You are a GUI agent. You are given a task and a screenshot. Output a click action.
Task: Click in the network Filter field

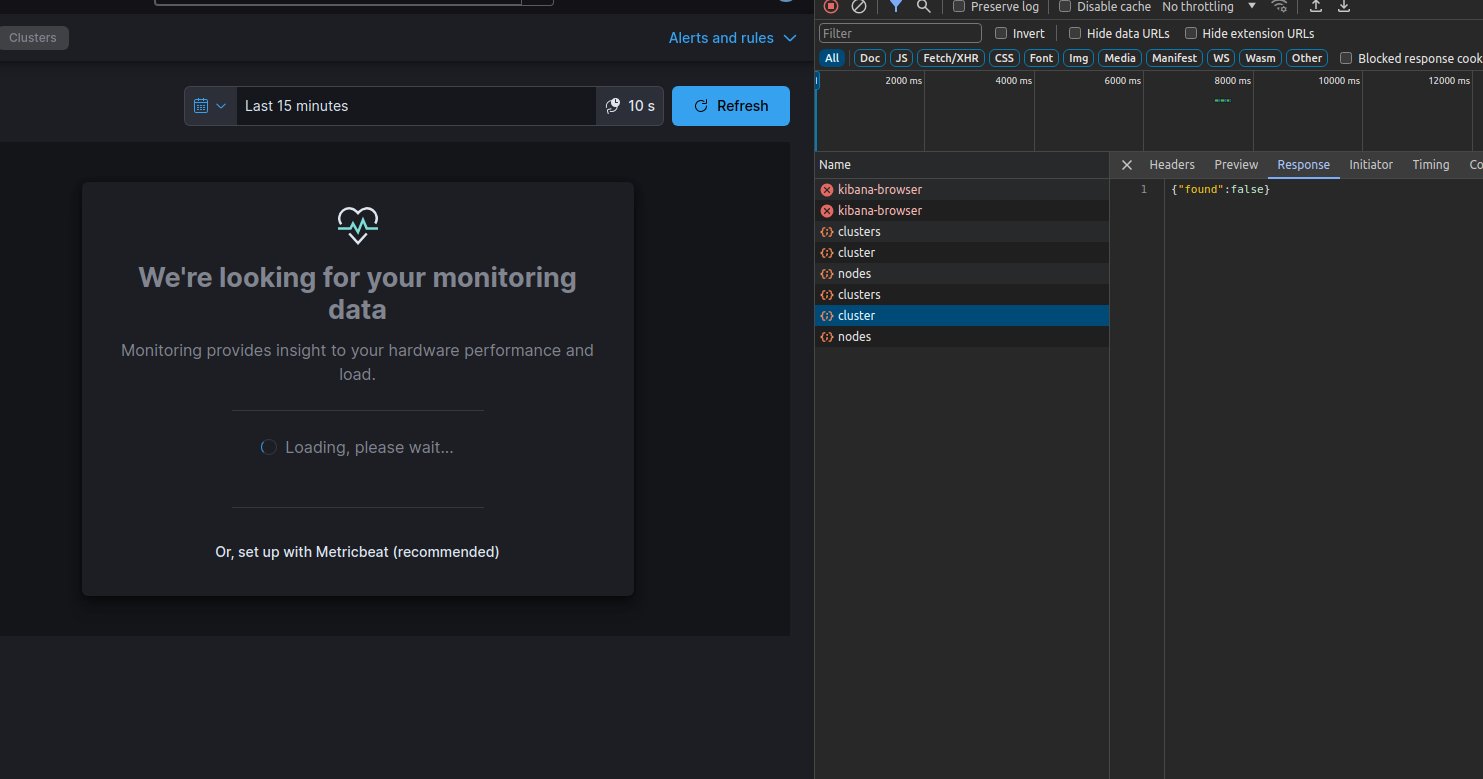[900, 33]
